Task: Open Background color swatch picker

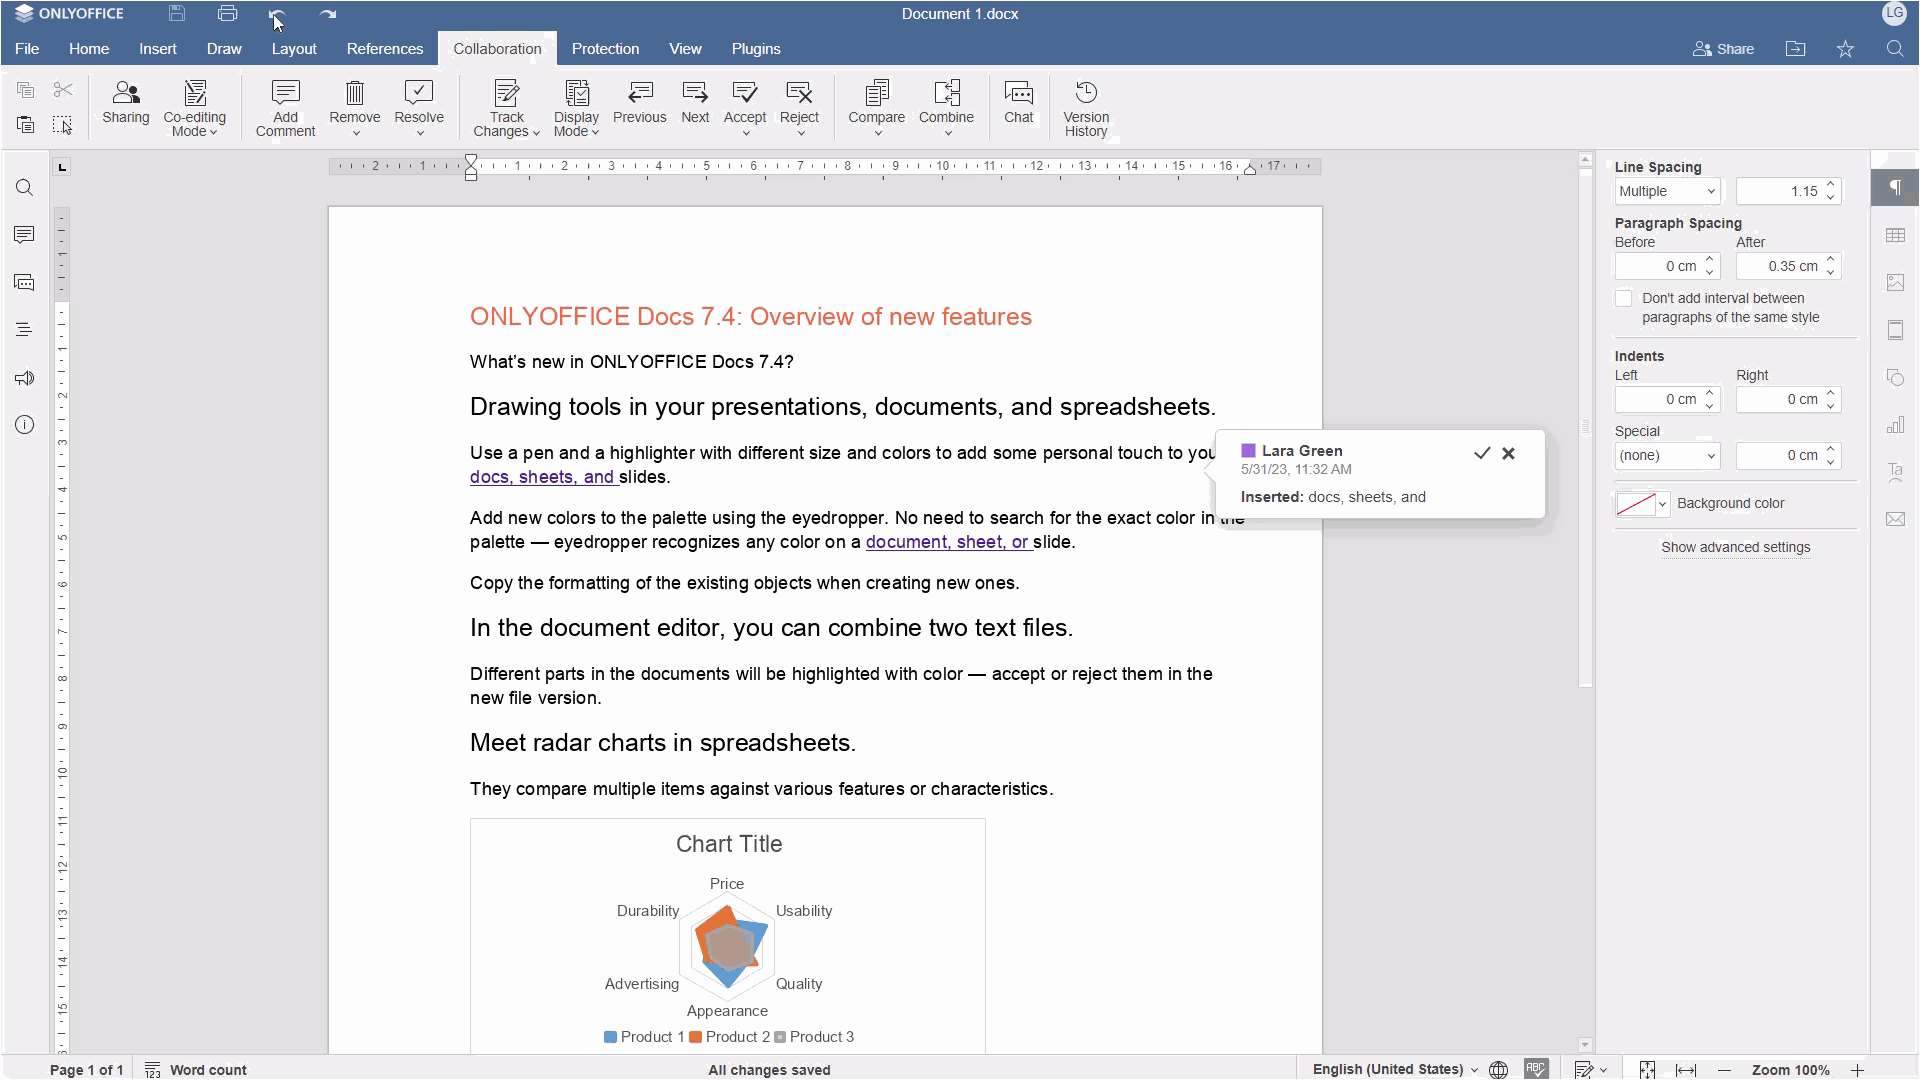Action: [1642, 504]
